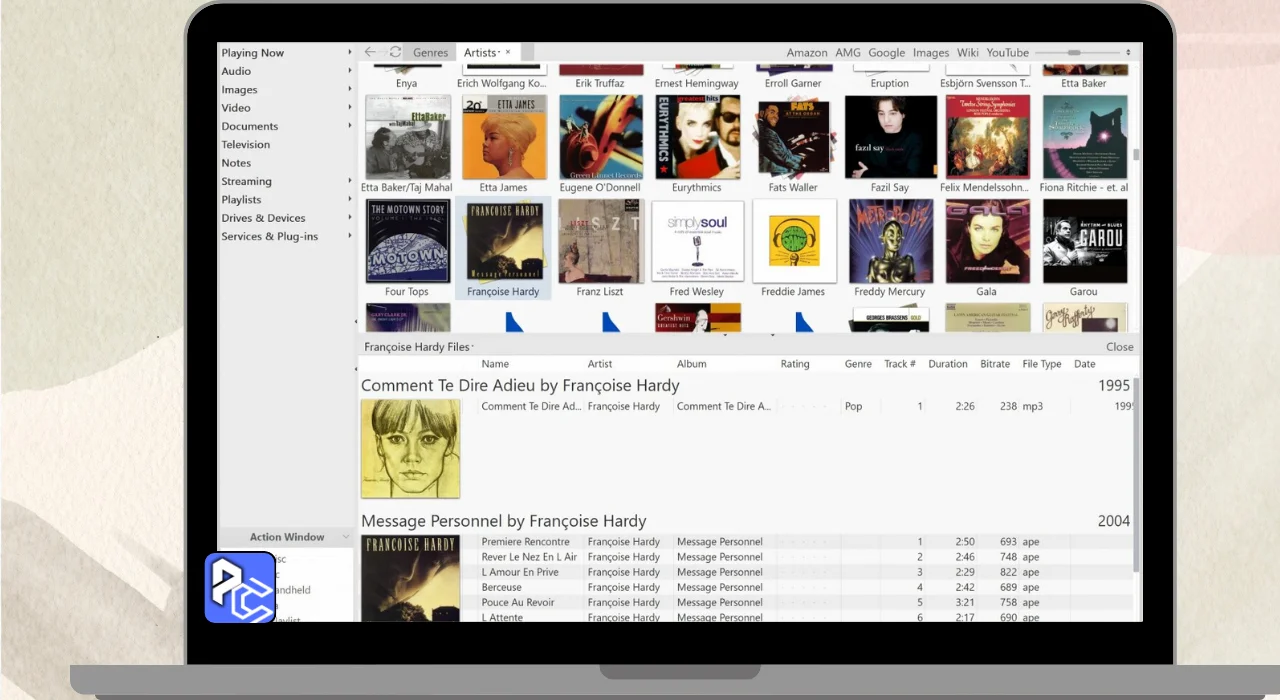The width and height of the screenshot is (1280, 700).
Task: Click the forward navigation arrow
Action: coord(383,52)
